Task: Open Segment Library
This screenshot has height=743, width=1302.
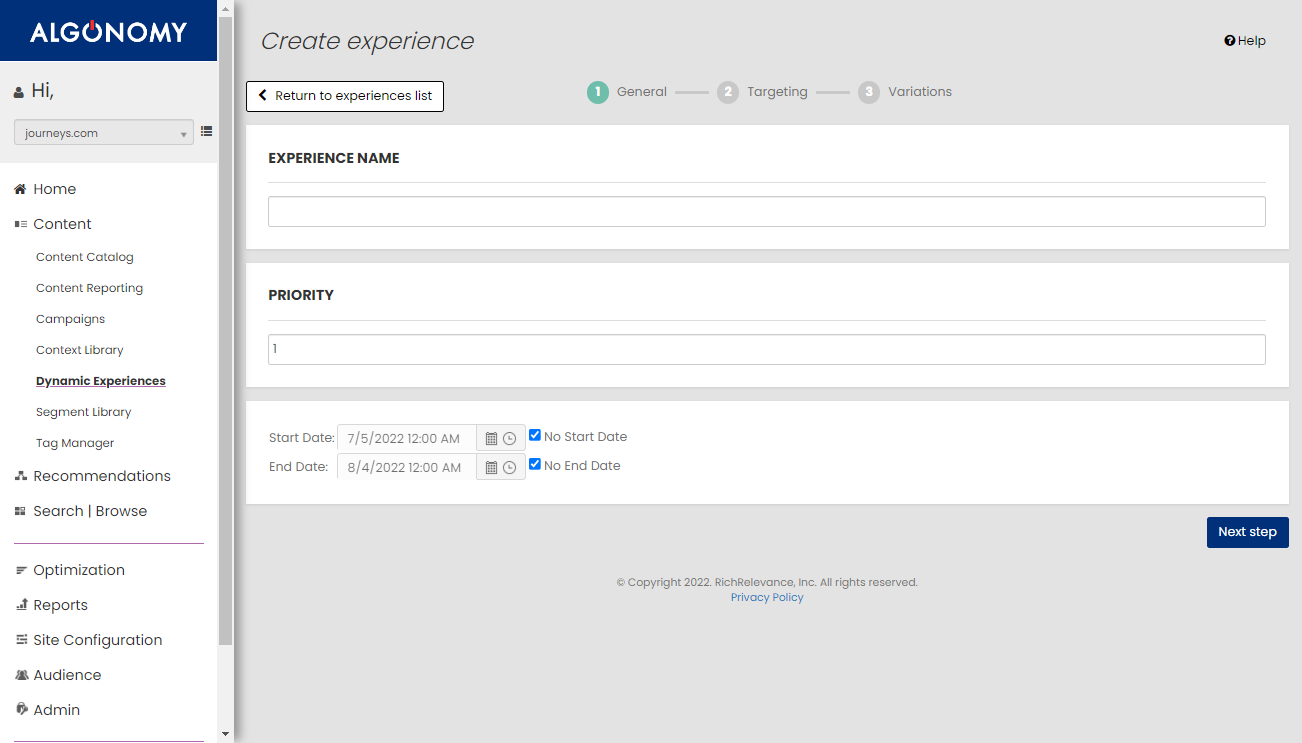Action: (84, 412)
